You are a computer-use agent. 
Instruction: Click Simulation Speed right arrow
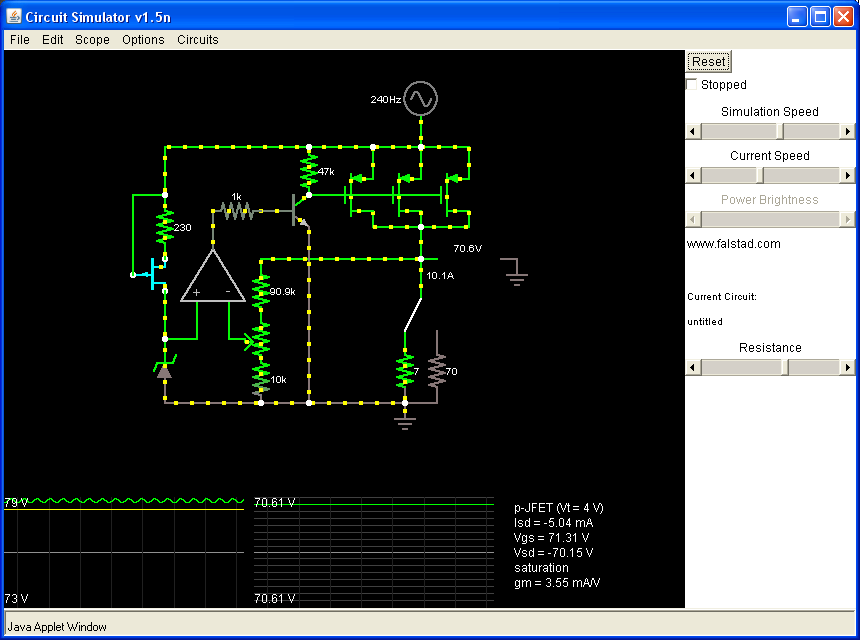847,131
